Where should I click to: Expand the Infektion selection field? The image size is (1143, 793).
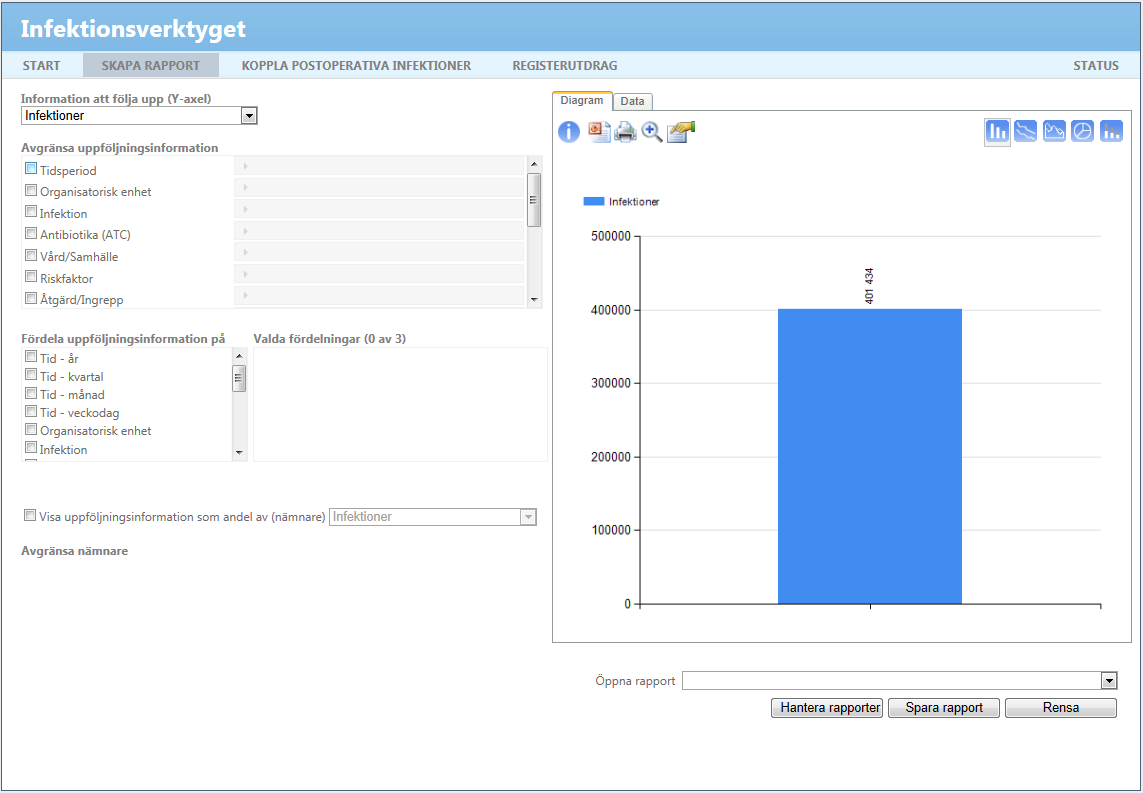pyautogui.click(x=378, y=209)
